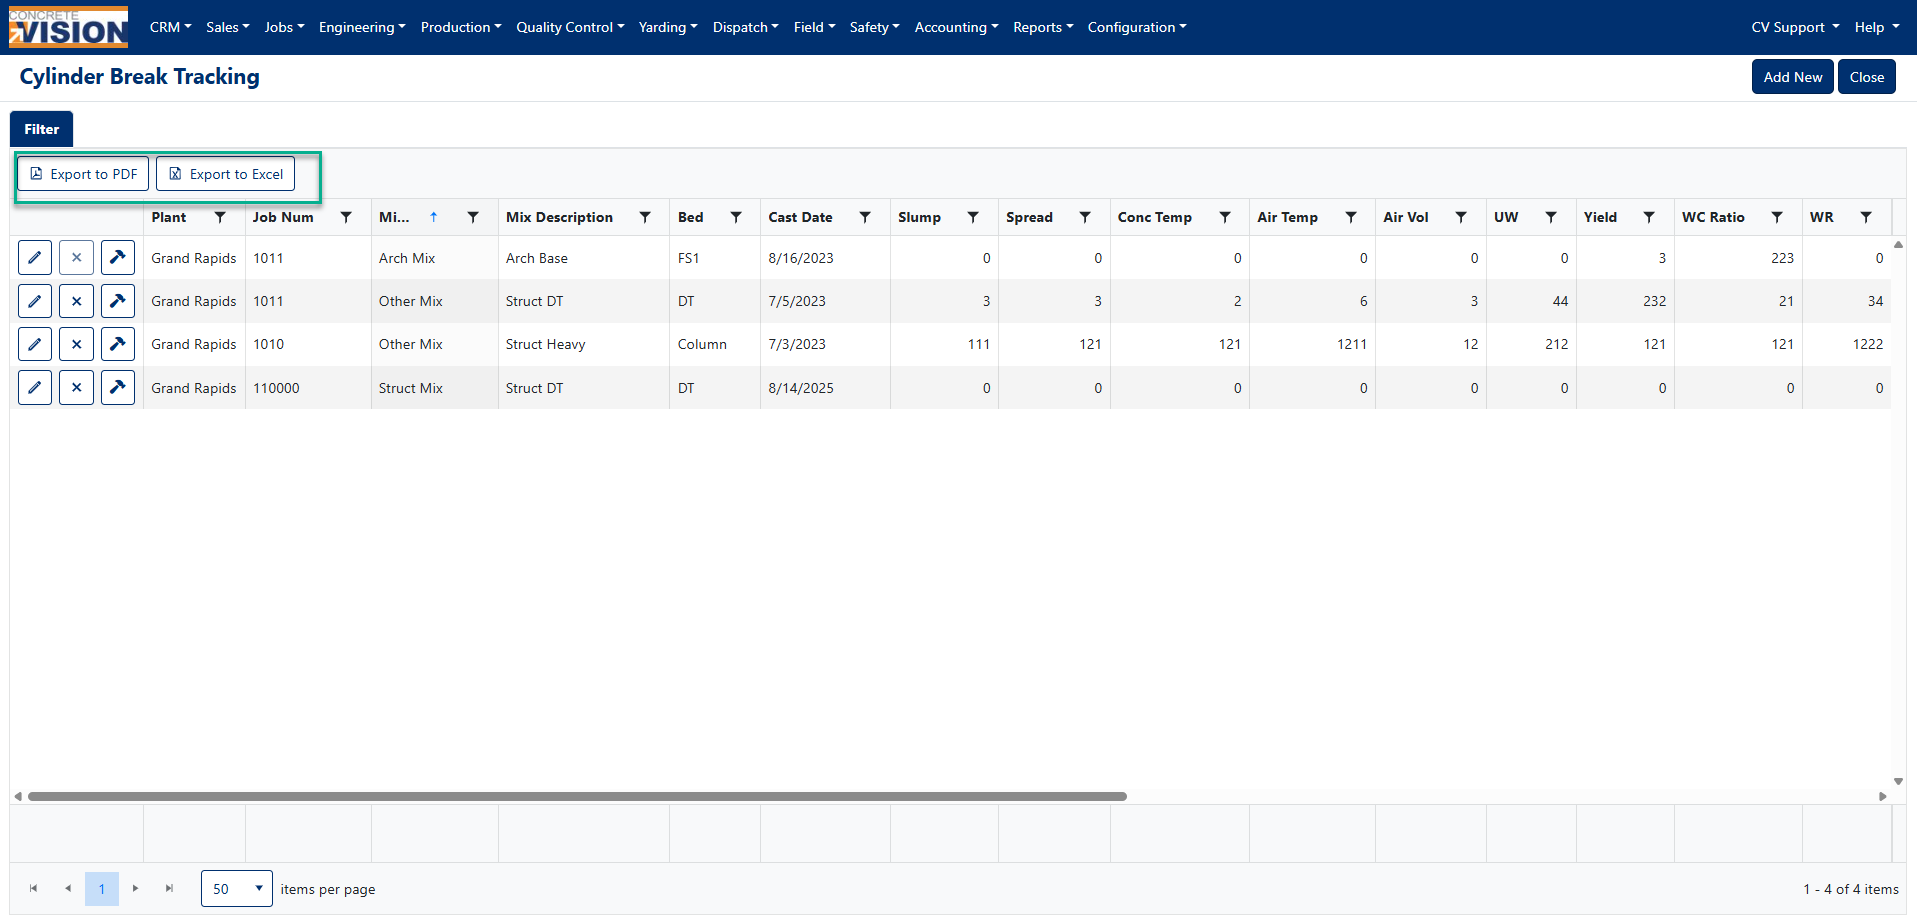The width and height of the screenshot is (1917, 915).
Task: Expand the items per page dropdown
Action: pyautogui.click(x=237, y=888)
